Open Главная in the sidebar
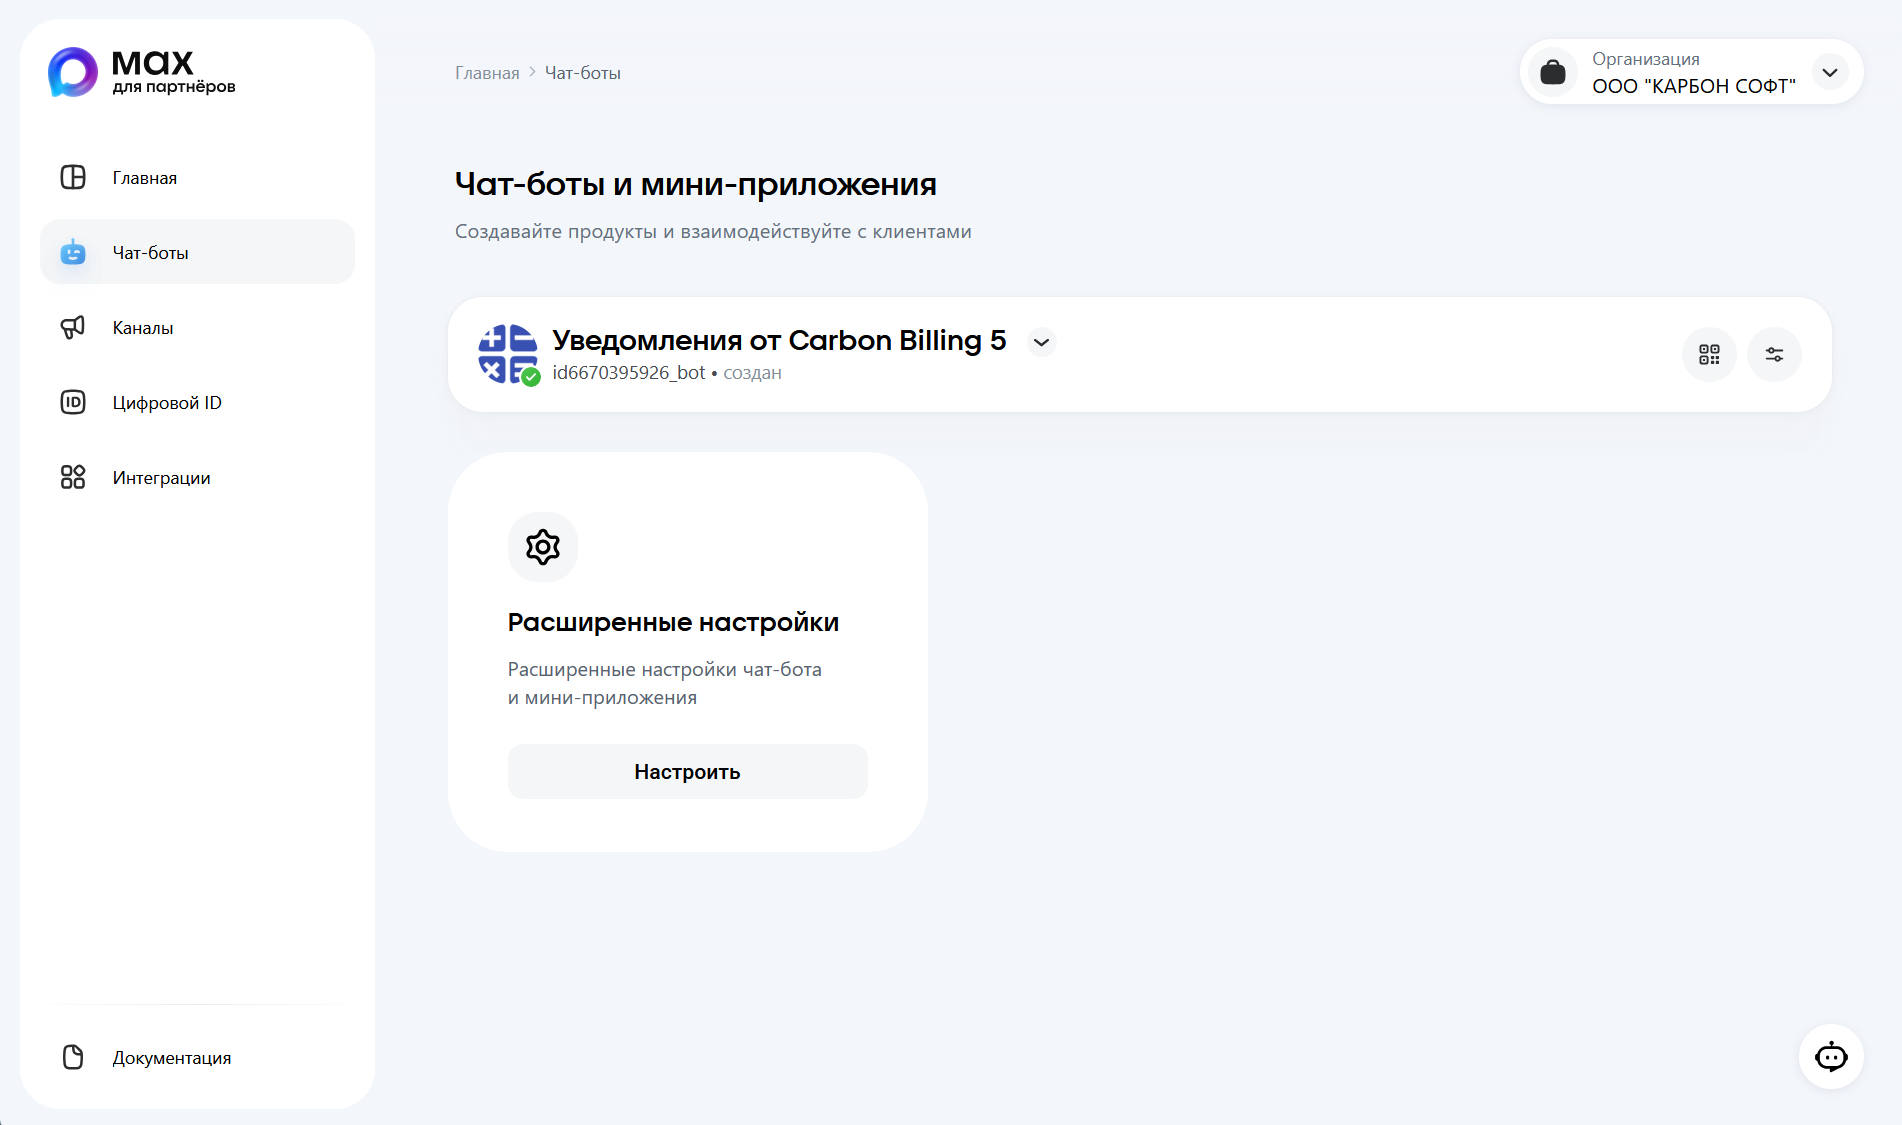This screenshot has height=1125, width=1902. [x=198, y=177]
